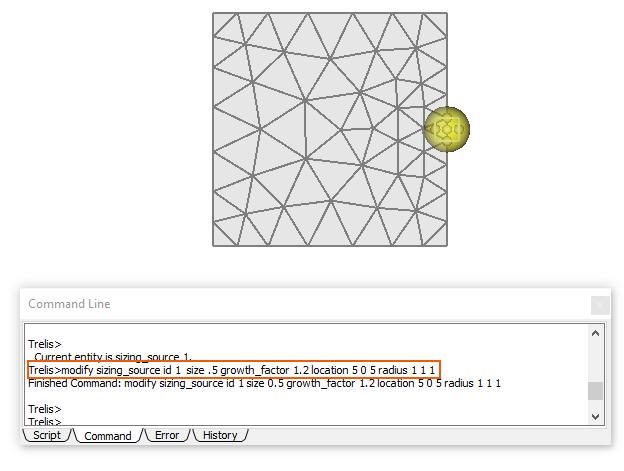The height and width of the screenshot is (471, 624).
Task: Click the yellow sizing source sphere
Action: pos(447,128)
